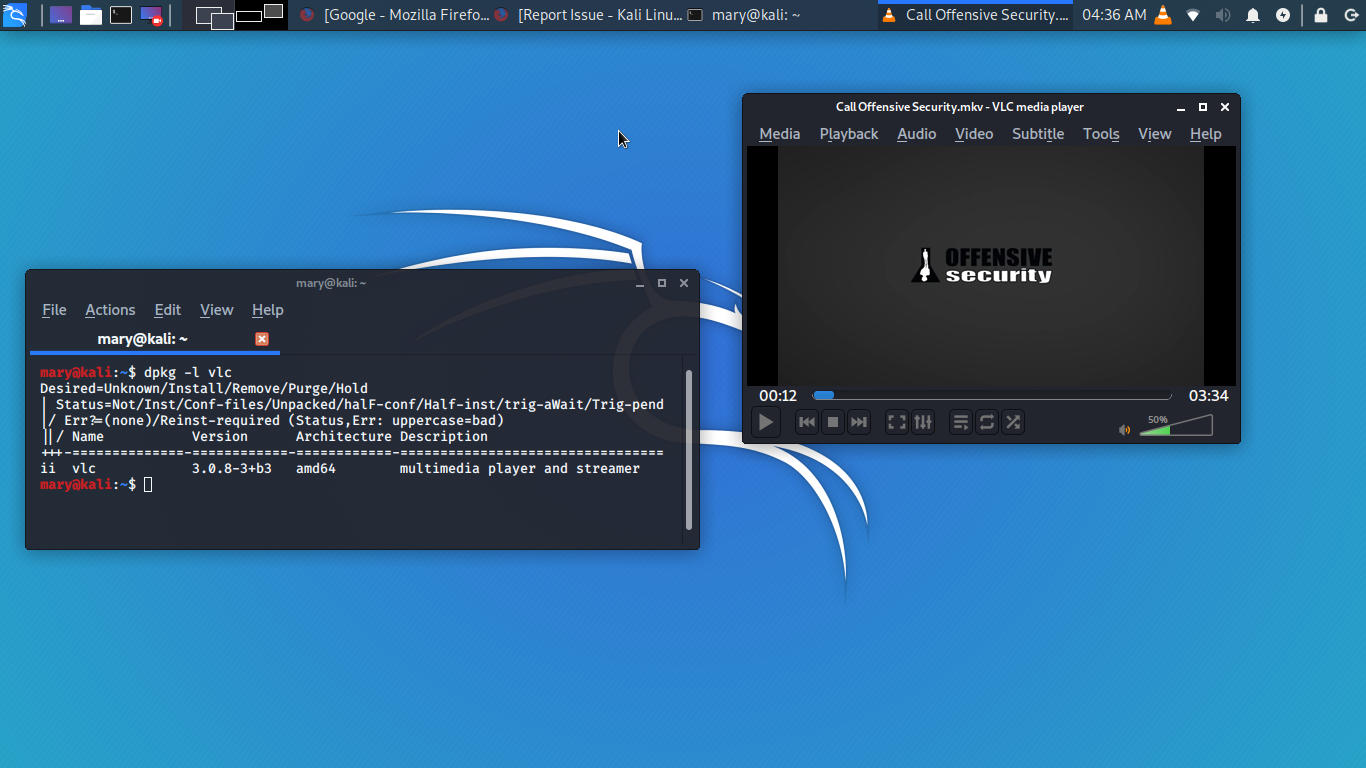
Task: Skip to next media in VLC
Action: pos(858,423)
